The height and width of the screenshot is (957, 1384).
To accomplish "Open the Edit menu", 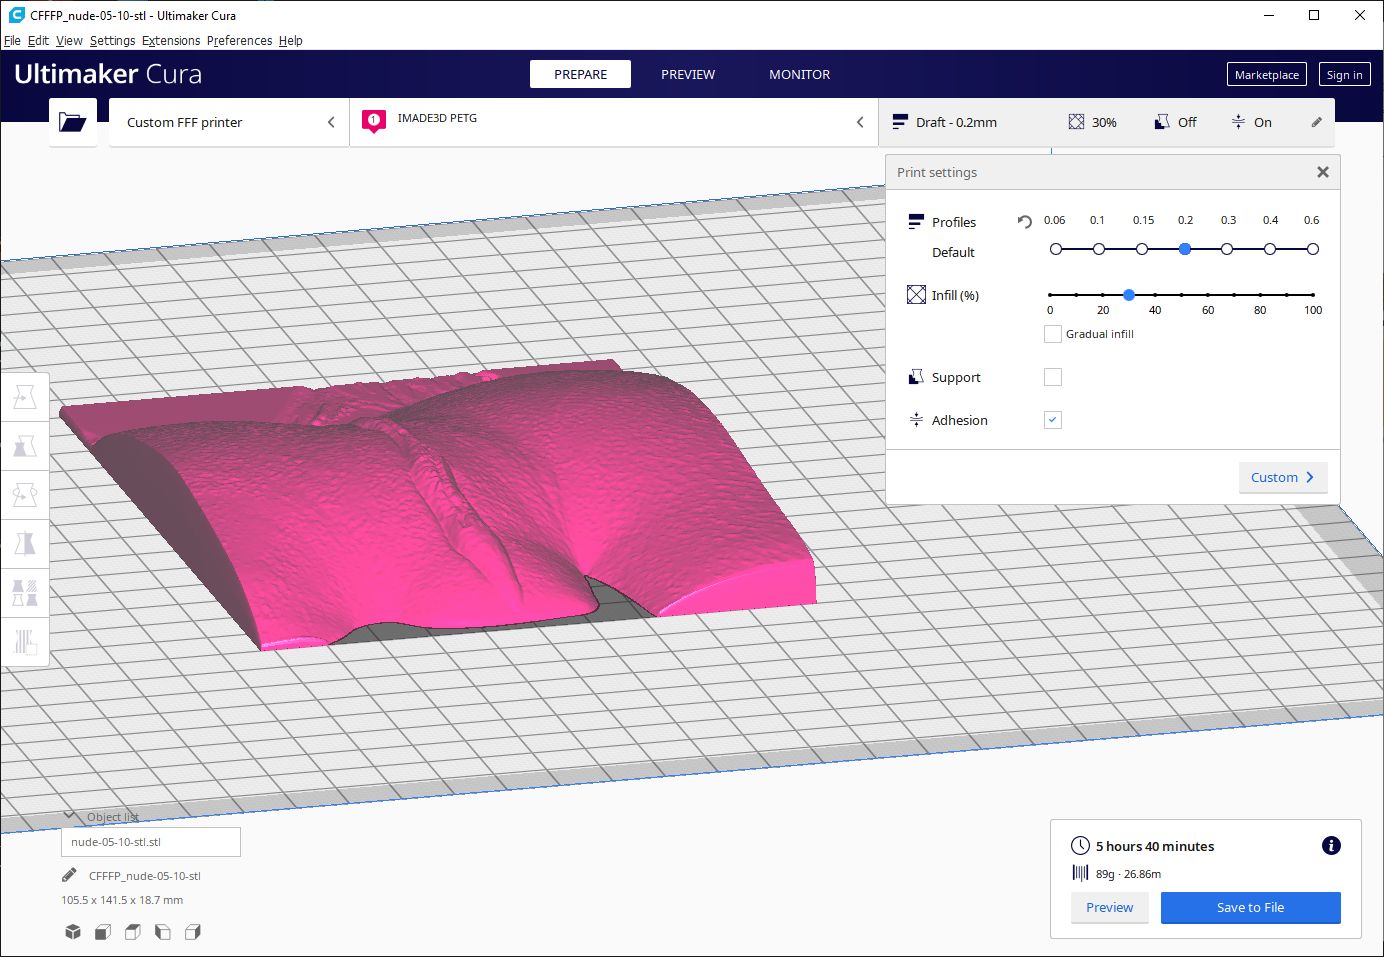I will tap(38, 41).
